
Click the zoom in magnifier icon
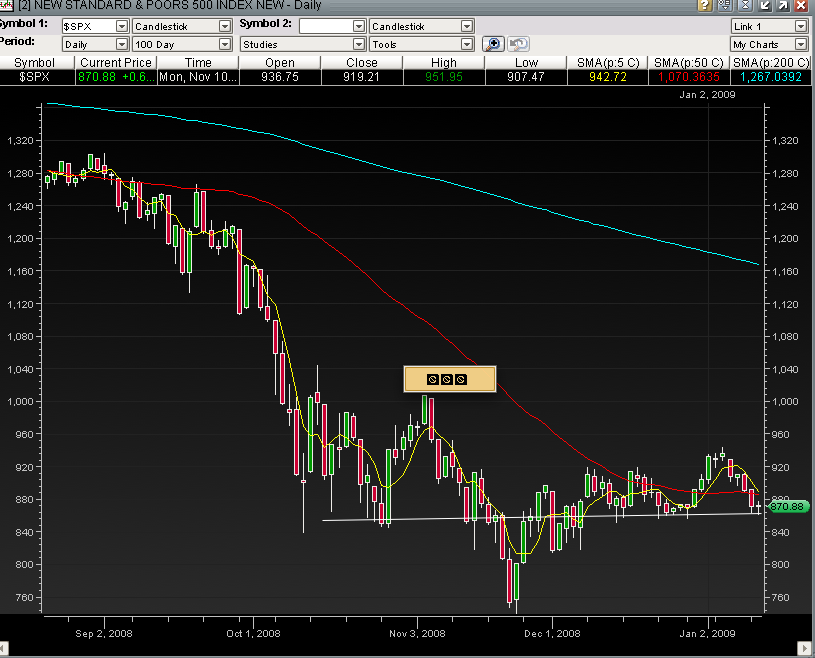(493, 44)
